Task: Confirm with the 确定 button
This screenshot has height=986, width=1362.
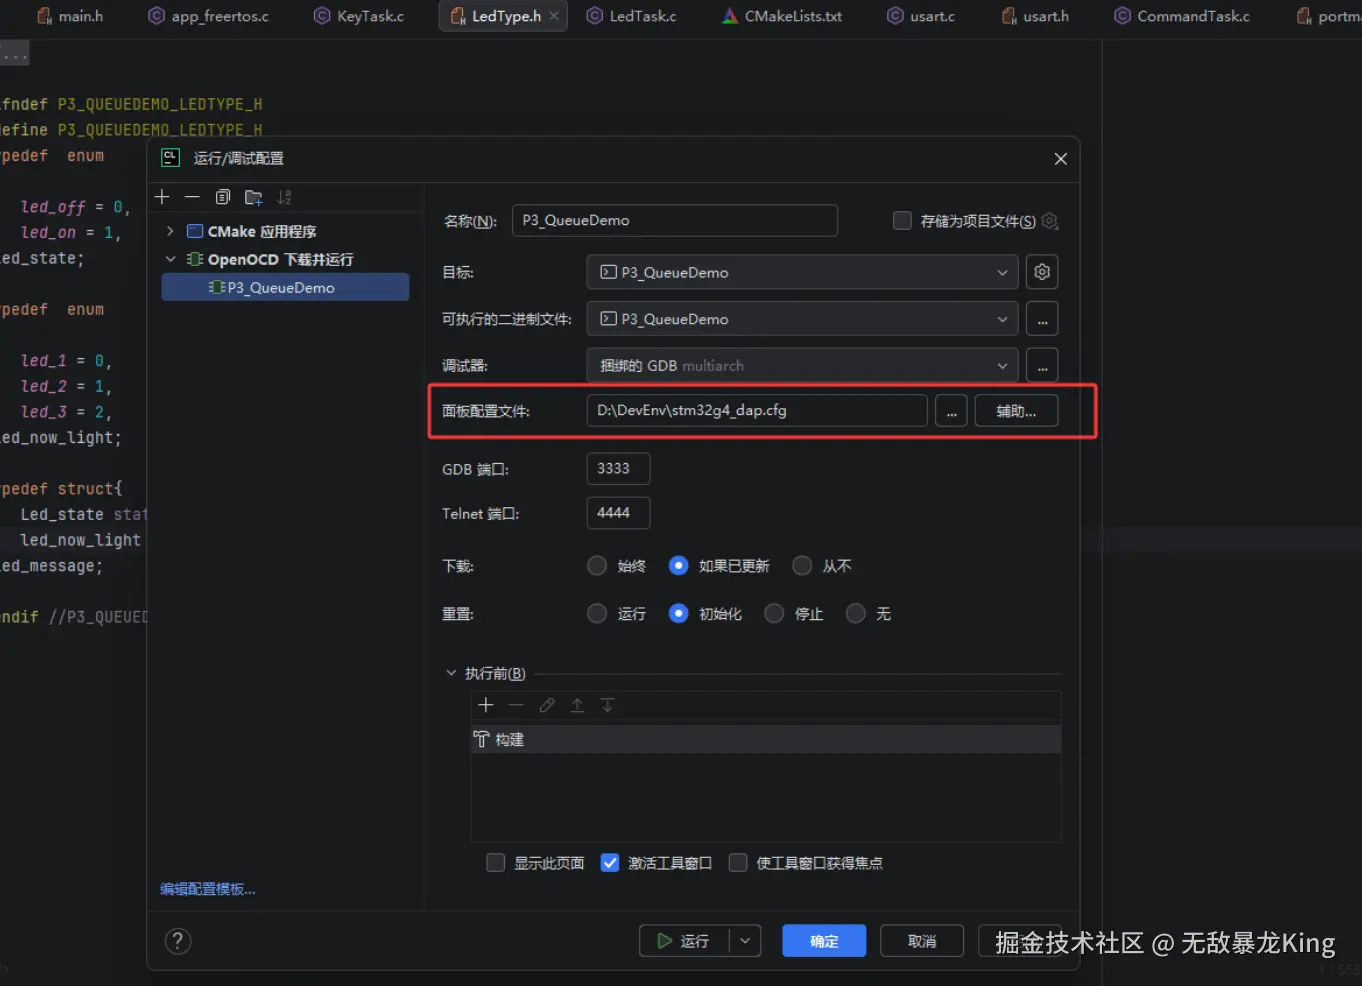Action: [824, 941]
